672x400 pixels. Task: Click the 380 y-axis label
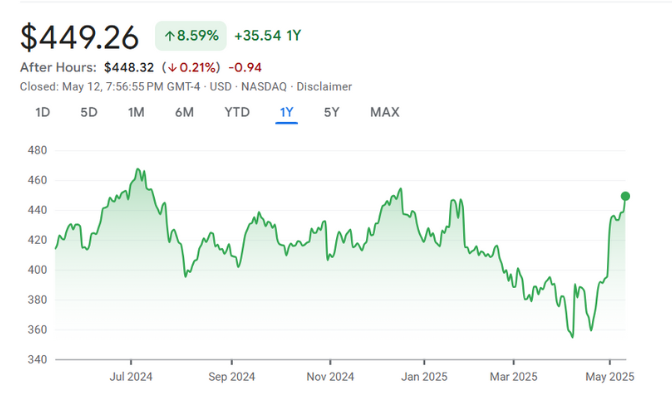point(37,300)
